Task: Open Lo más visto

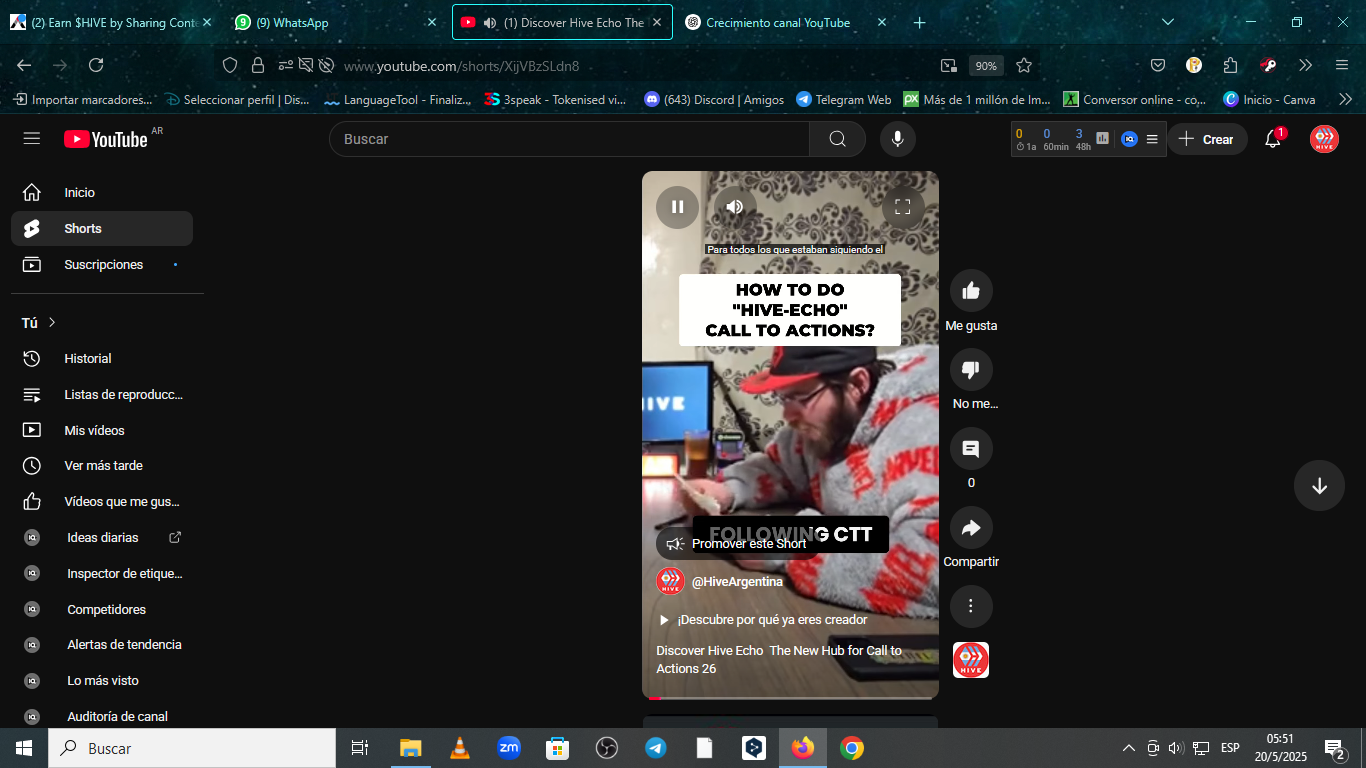Action: pyautogui.click(x=102, y=681)
